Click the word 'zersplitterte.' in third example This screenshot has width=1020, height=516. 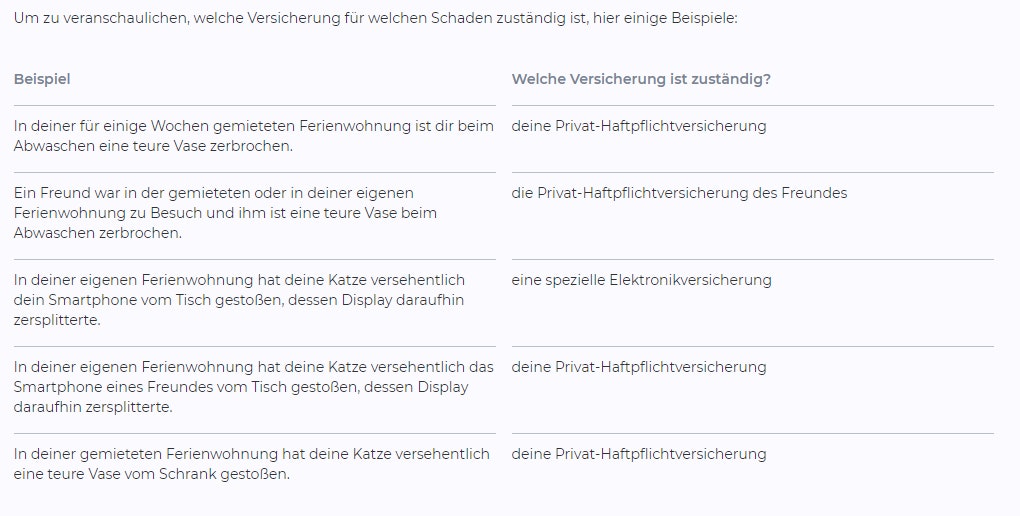pos(57,320)
